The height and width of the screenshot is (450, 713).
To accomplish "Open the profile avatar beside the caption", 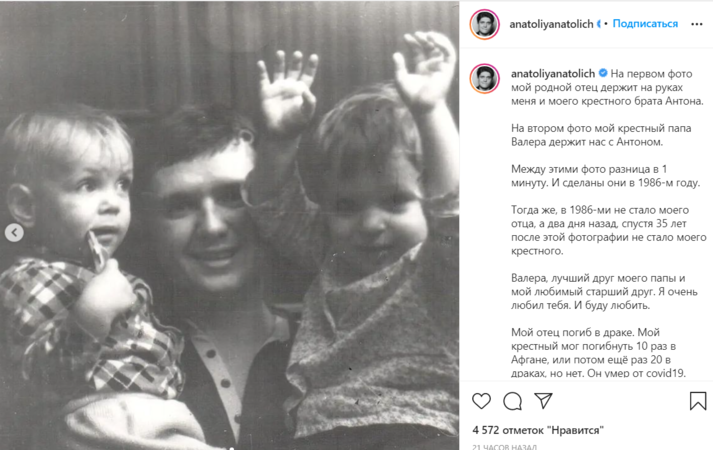I will point(484,79).
